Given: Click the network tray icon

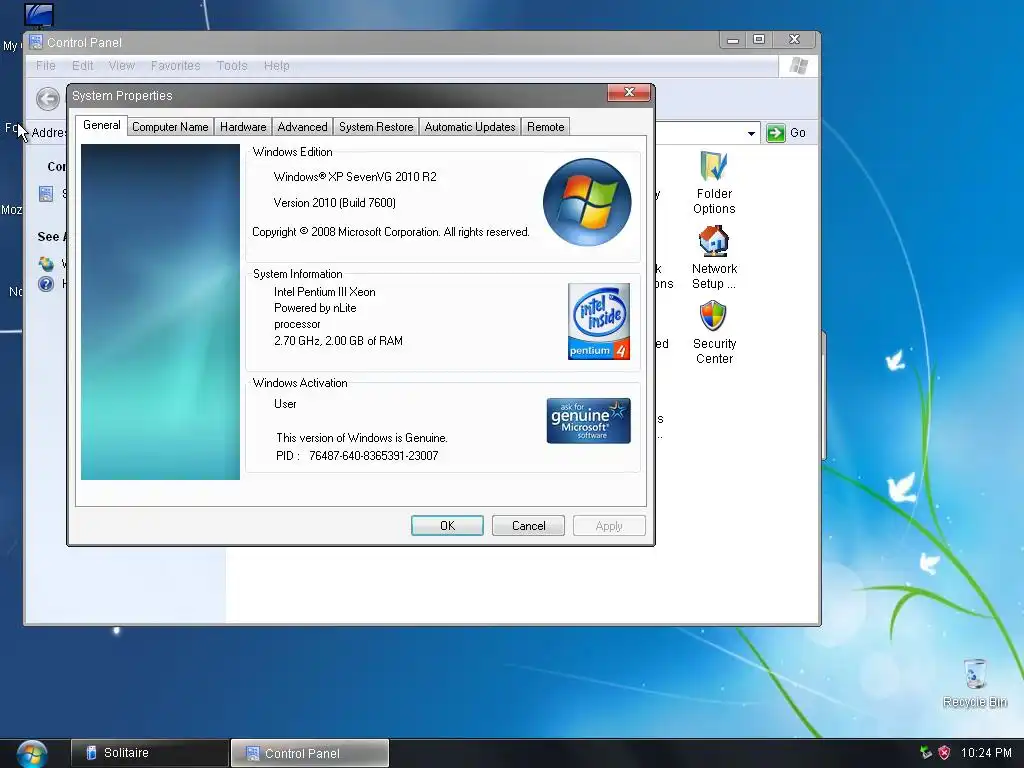Looking at the screenshot, I should (x=925, y=752).
